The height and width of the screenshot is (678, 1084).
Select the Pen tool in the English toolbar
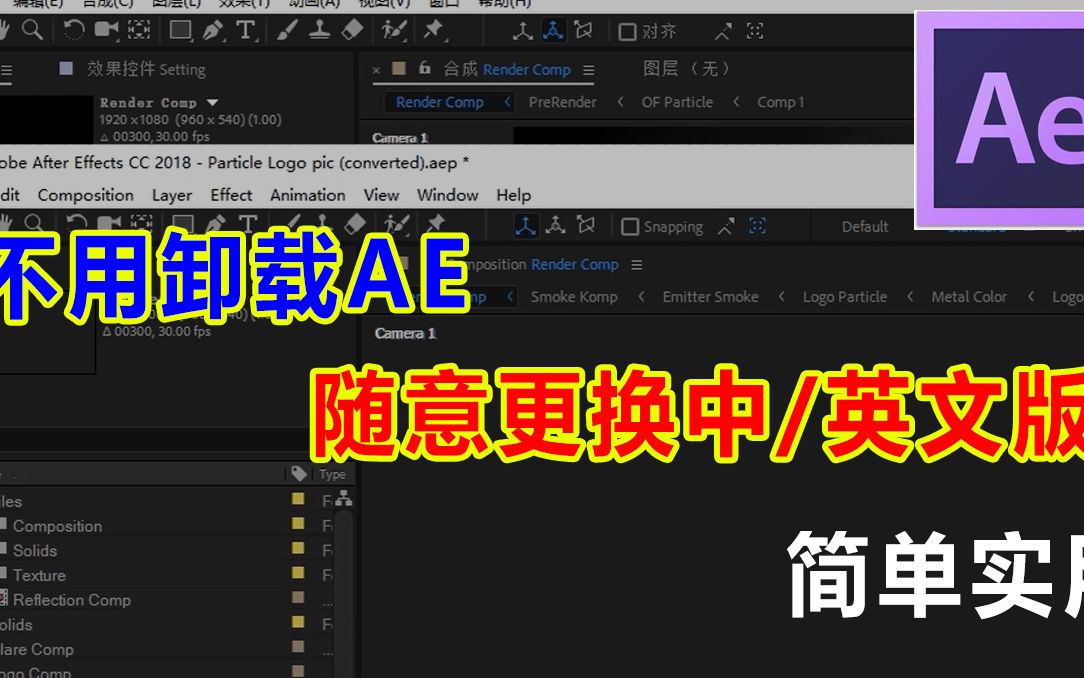215,225
